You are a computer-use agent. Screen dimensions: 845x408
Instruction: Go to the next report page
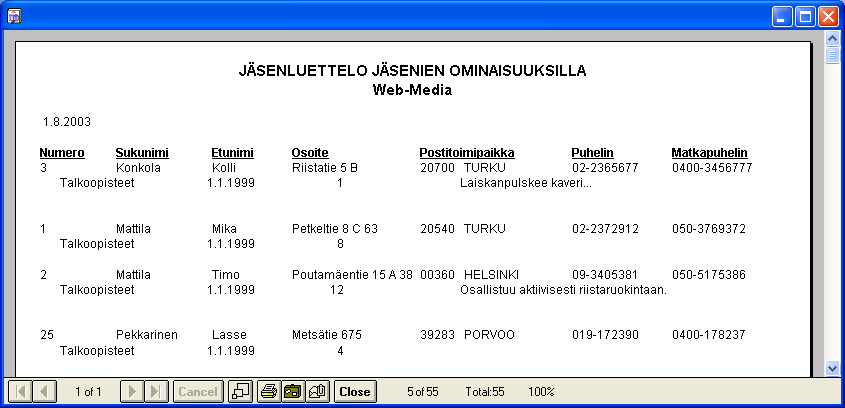point(132,392)
